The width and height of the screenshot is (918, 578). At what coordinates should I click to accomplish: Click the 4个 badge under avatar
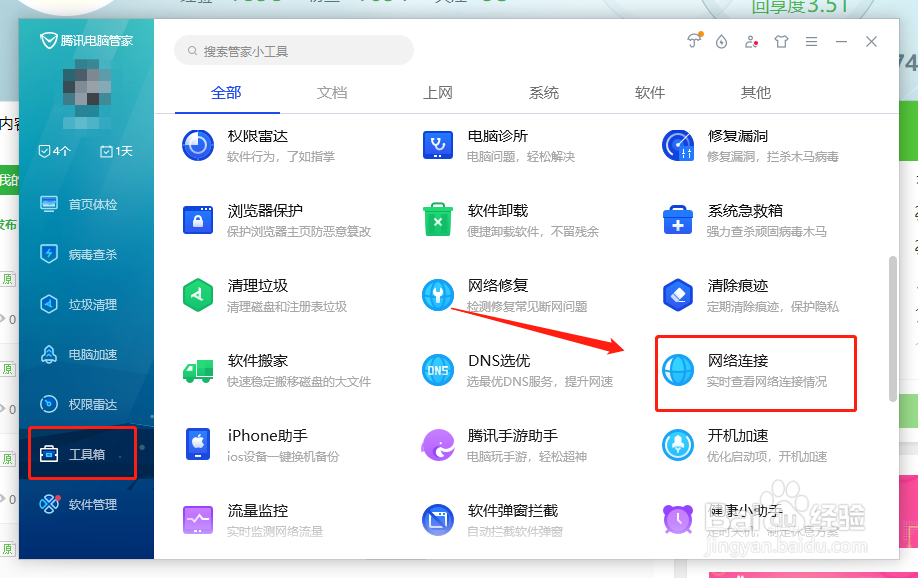[x=54, y=151]
